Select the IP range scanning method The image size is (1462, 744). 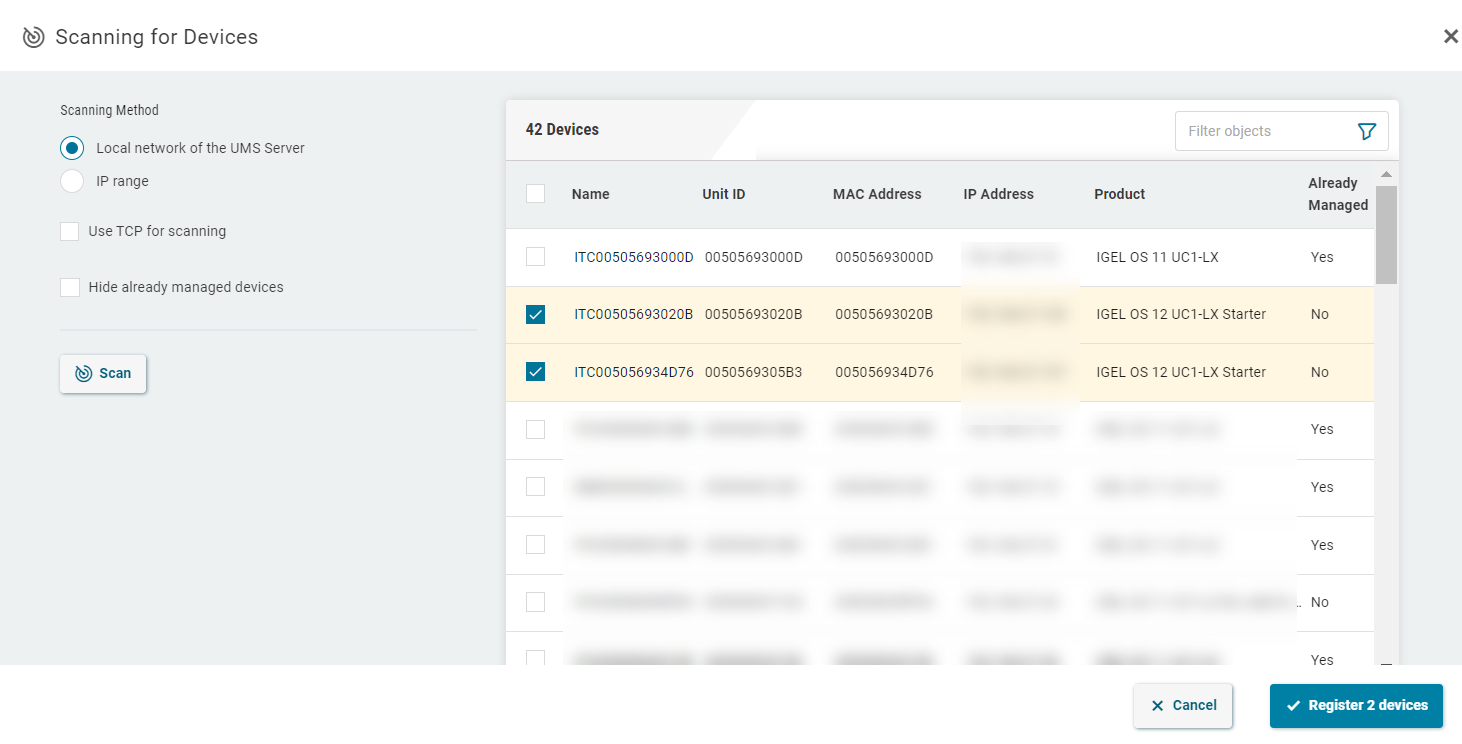(x=70, y=181)
